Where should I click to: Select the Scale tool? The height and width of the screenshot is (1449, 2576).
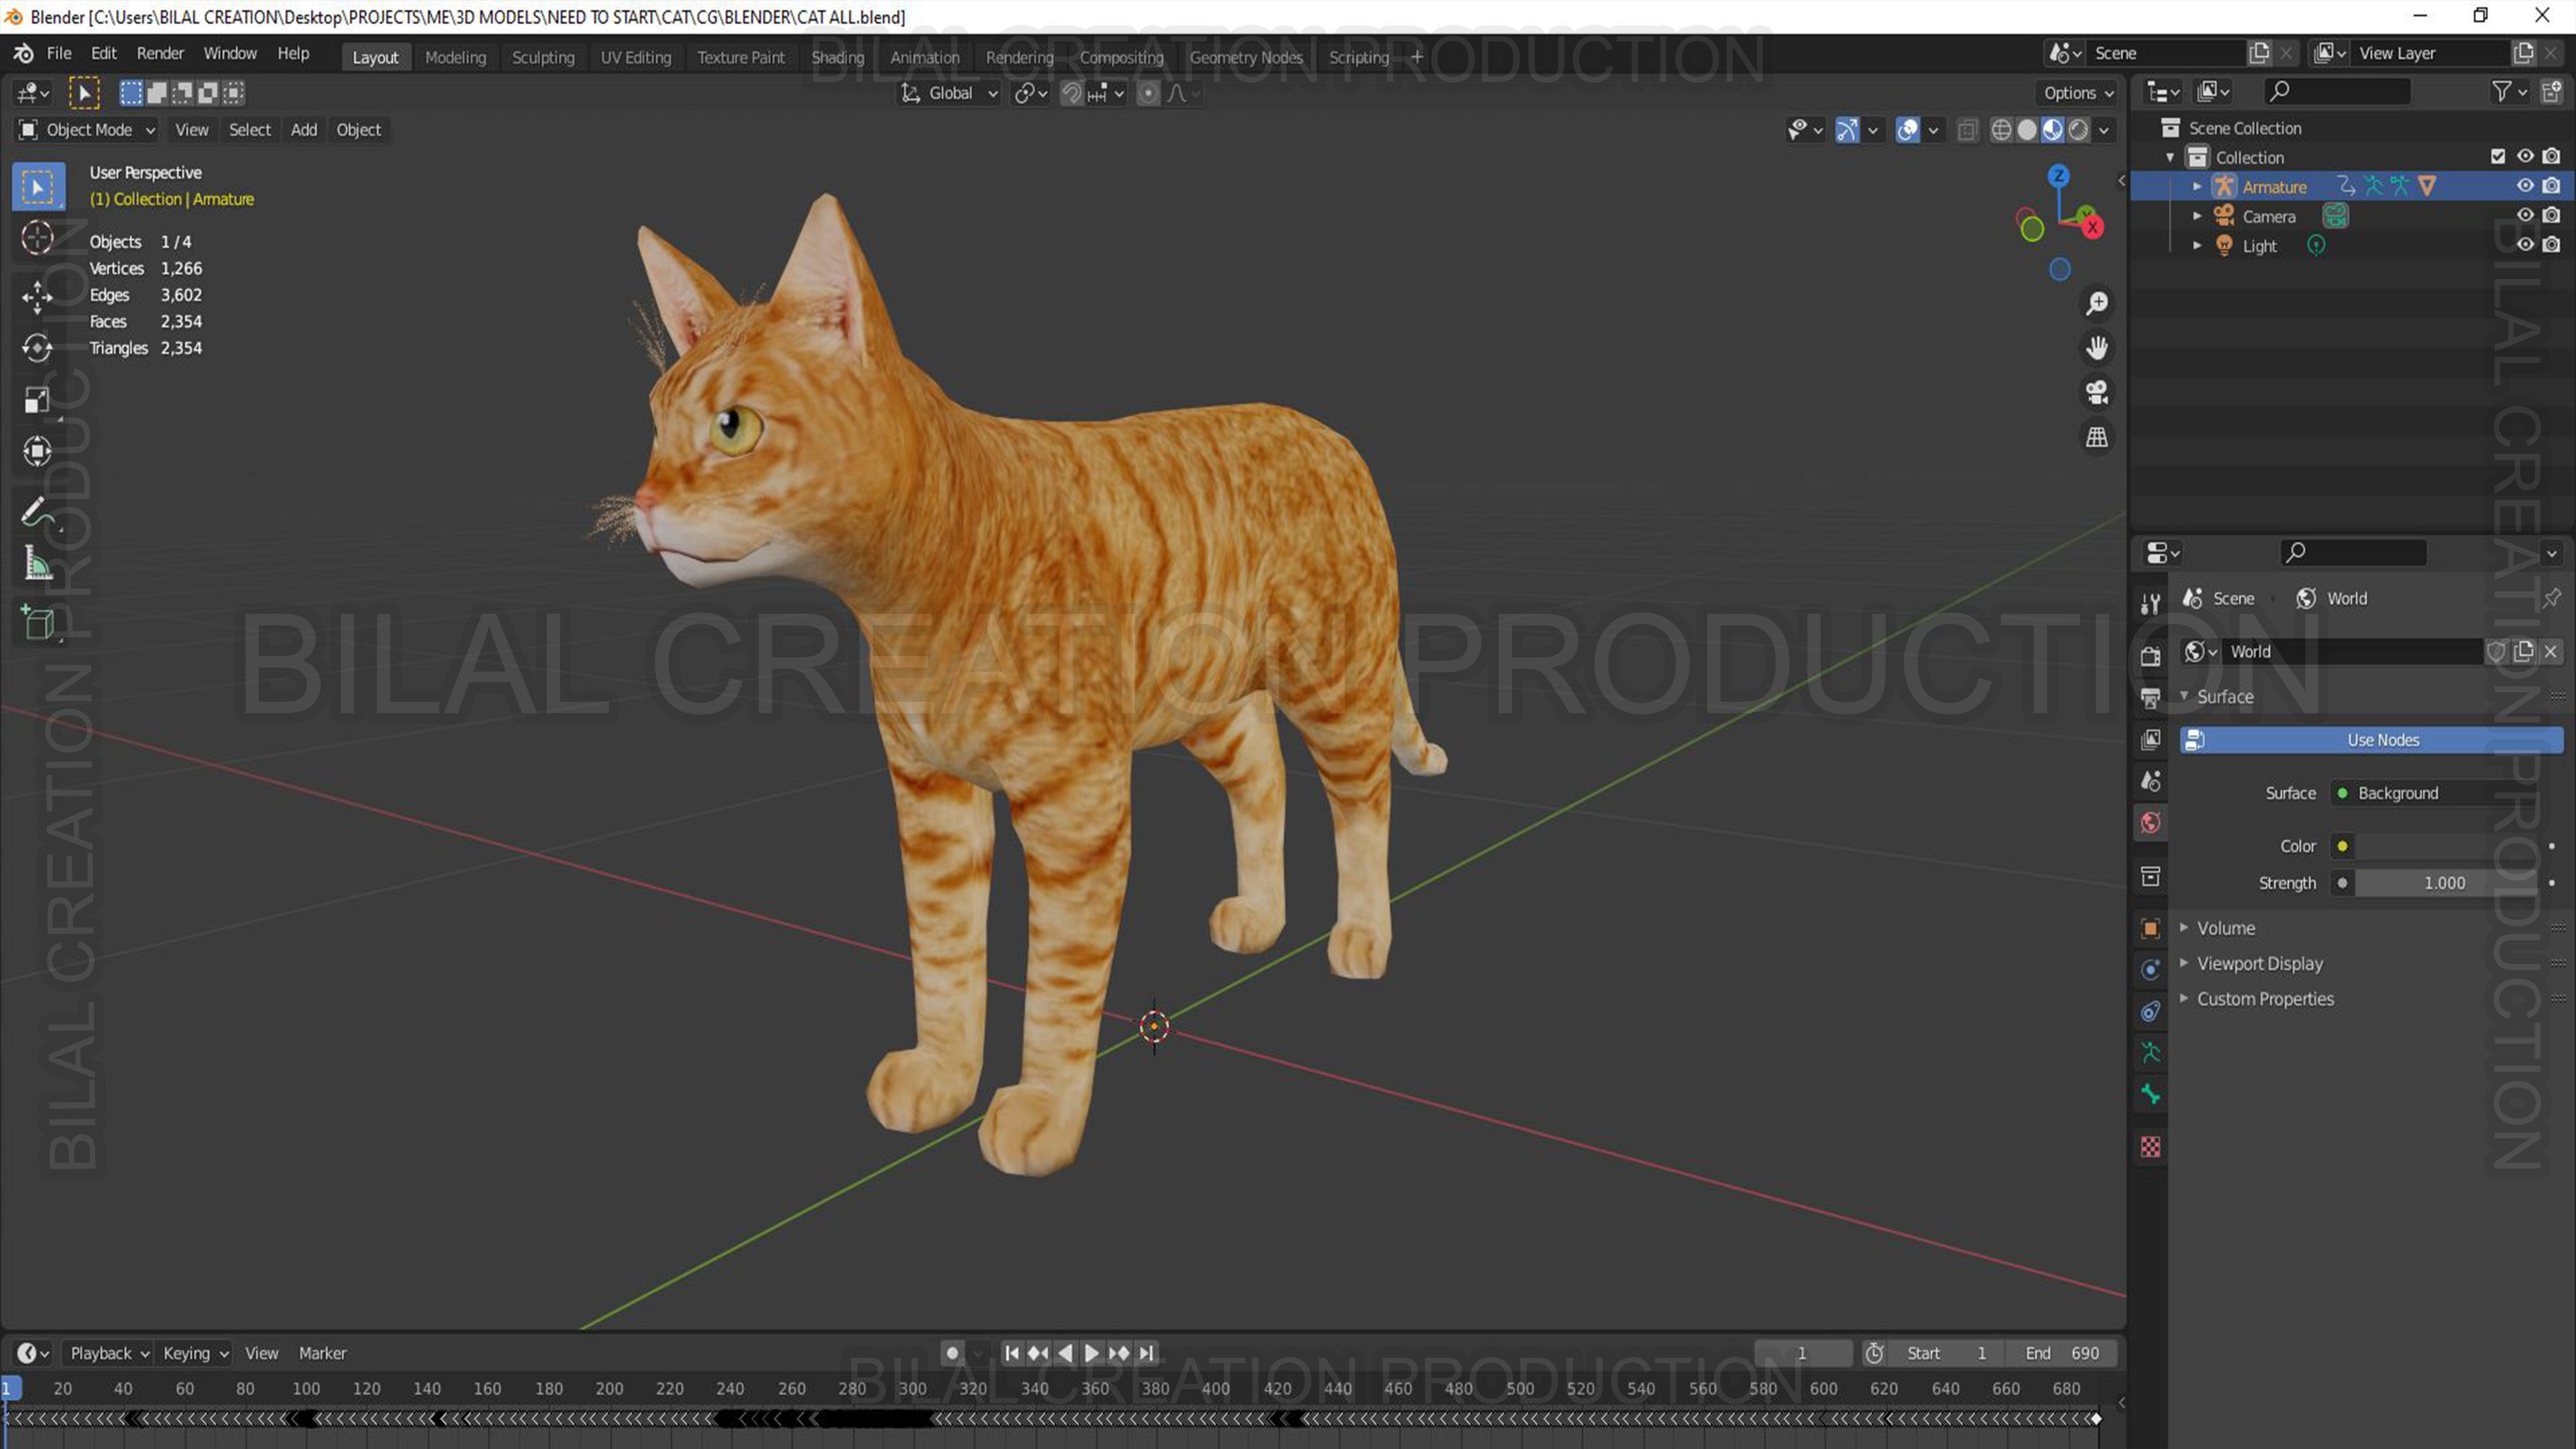pyautogui.click(x=37, y=400)
